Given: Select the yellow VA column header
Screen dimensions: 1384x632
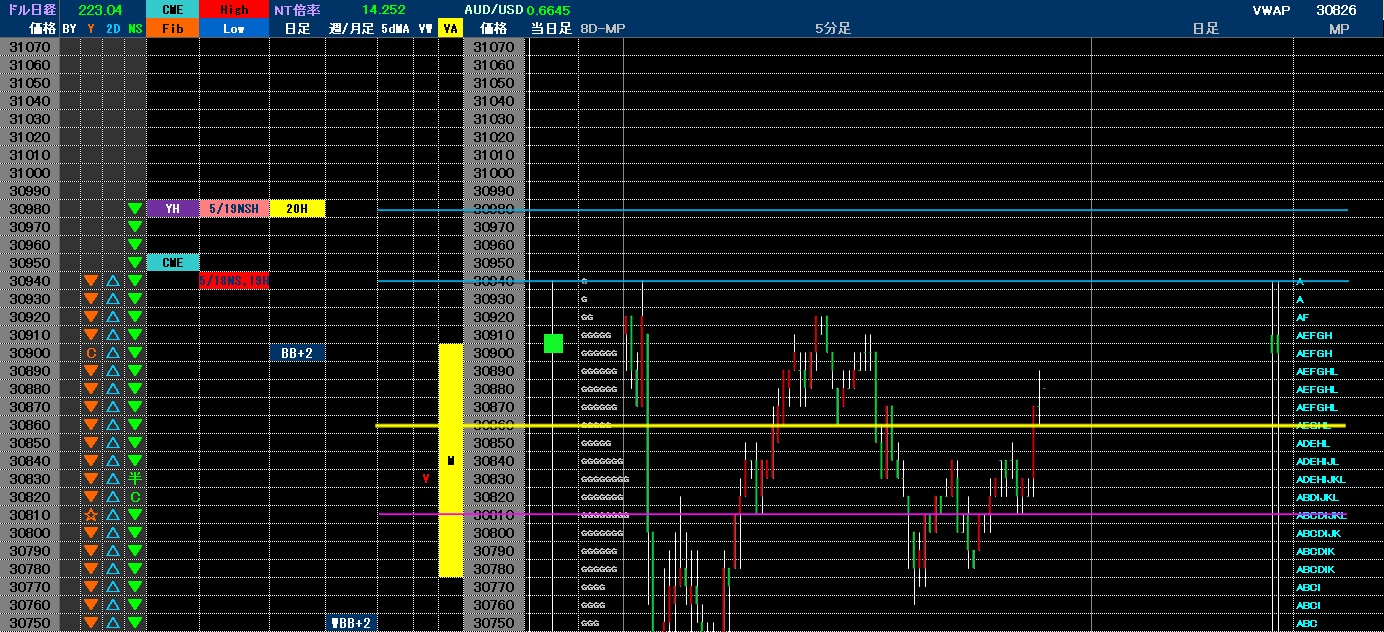Looking at the screenshot, I should (x=451, y=28).
